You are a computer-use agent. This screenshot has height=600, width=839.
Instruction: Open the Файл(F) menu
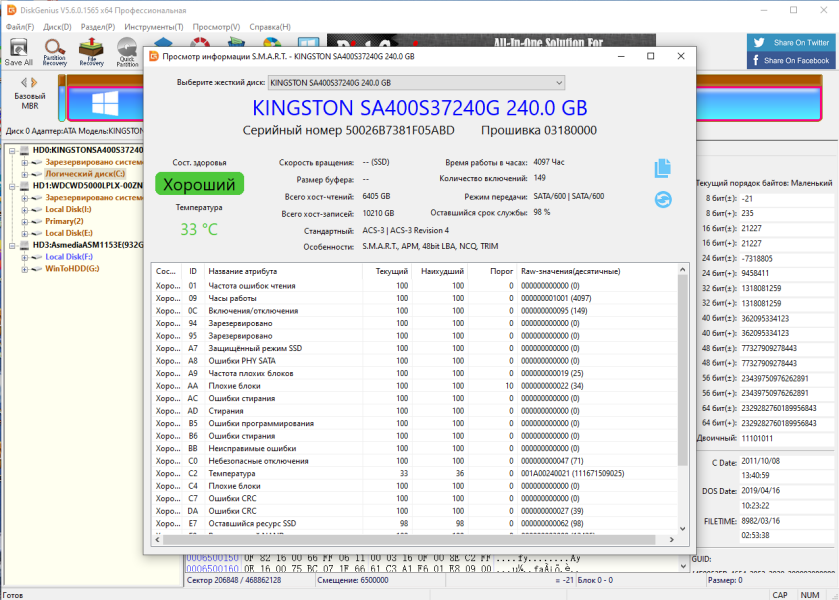point(20,27)
